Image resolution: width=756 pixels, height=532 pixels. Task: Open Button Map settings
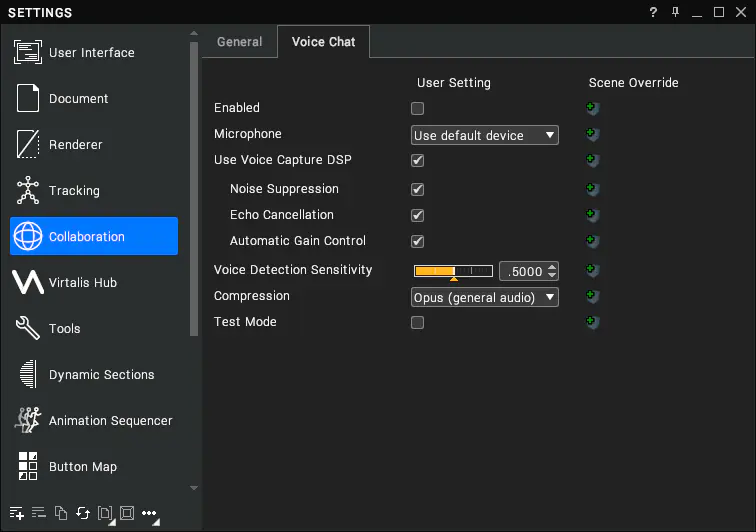coord(94,466)
